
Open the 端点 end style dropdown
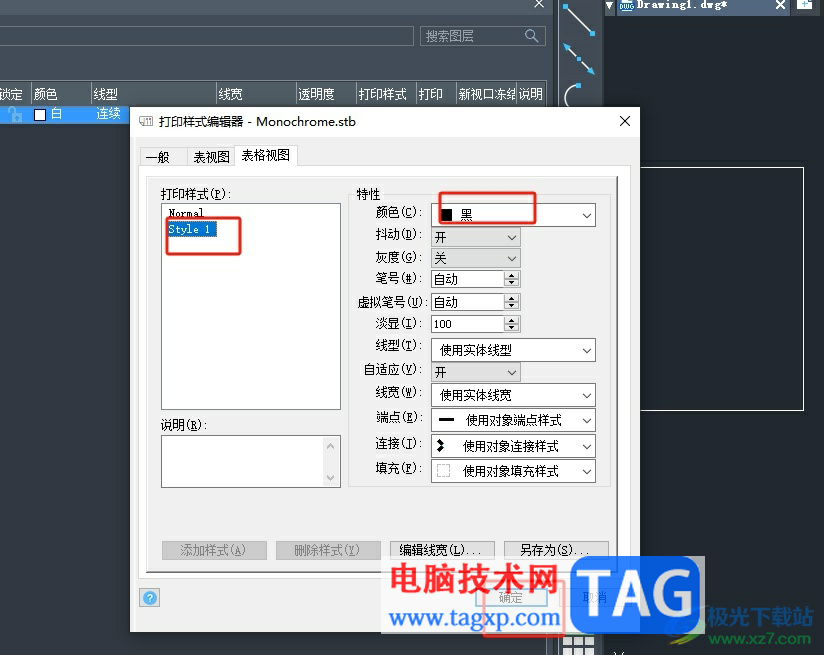click(513, 421)
